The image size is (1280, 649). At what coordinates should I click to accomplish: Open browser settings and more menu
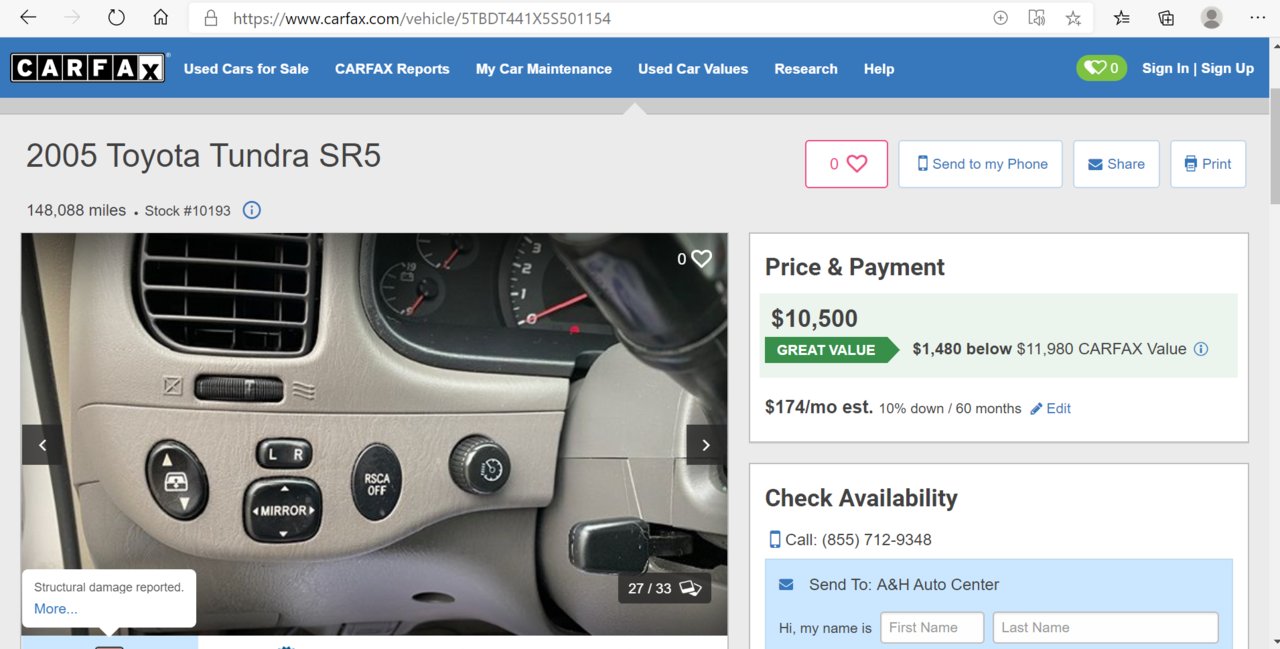(1257, 18)
